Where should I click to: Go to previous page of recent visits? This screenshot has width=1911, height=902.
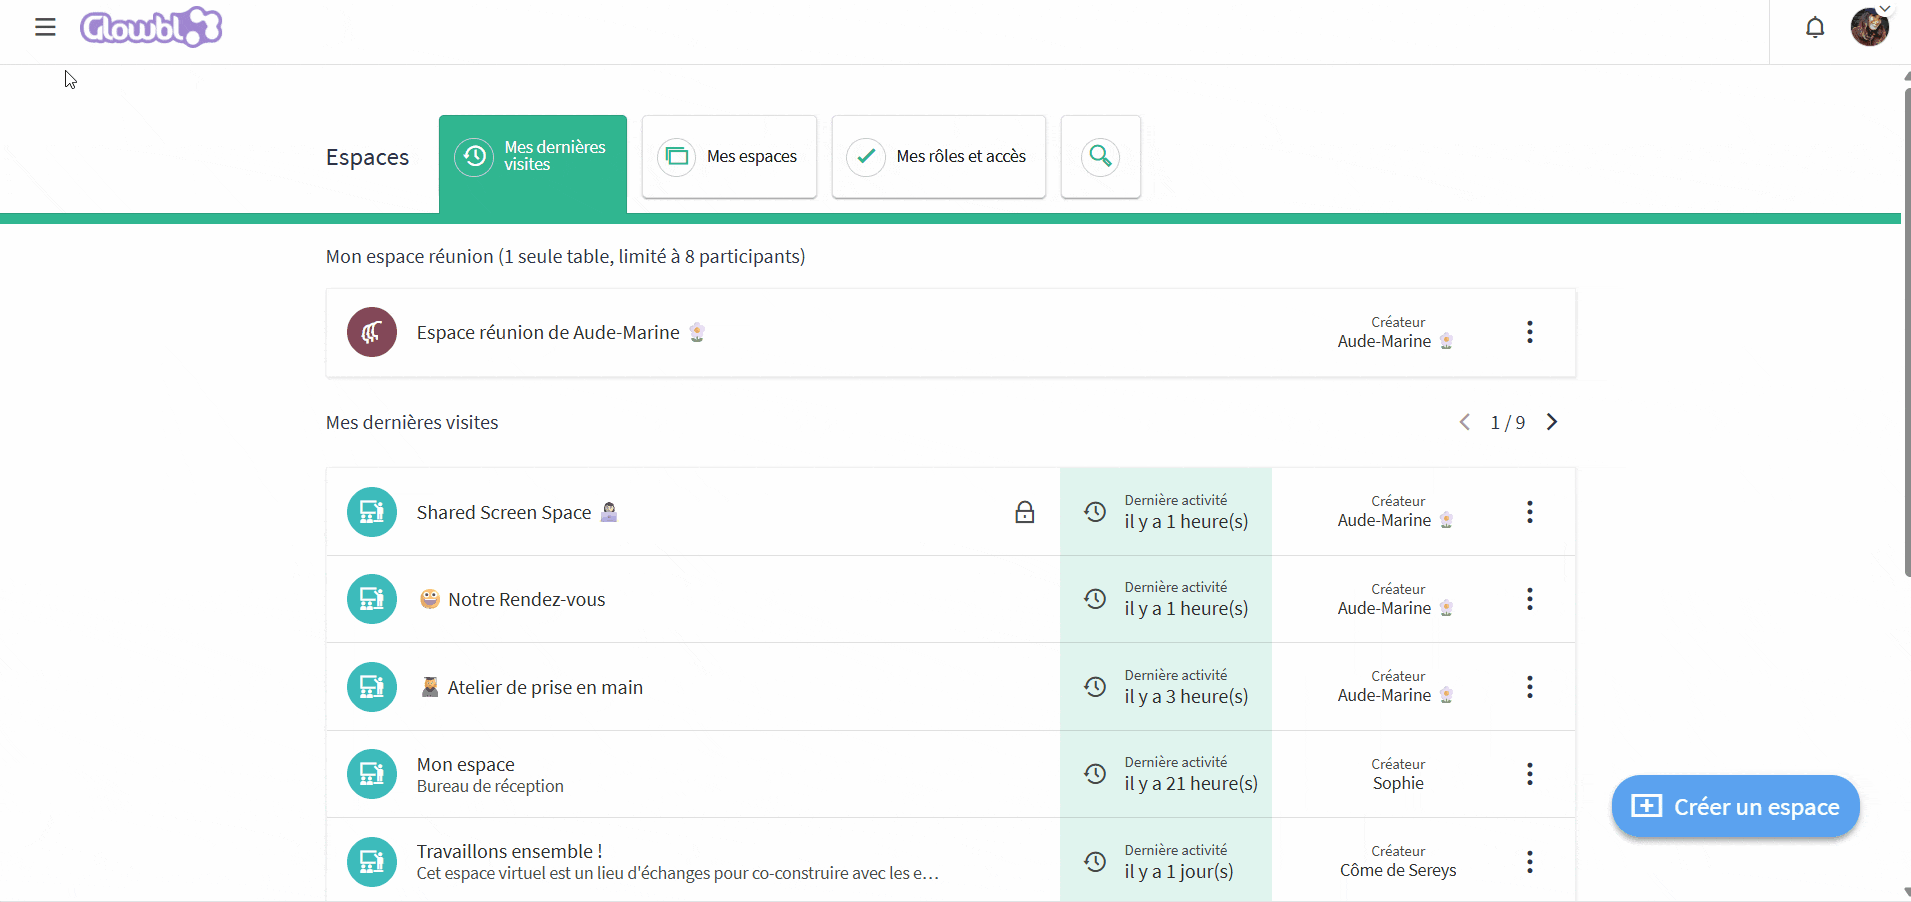(1465, 422)
